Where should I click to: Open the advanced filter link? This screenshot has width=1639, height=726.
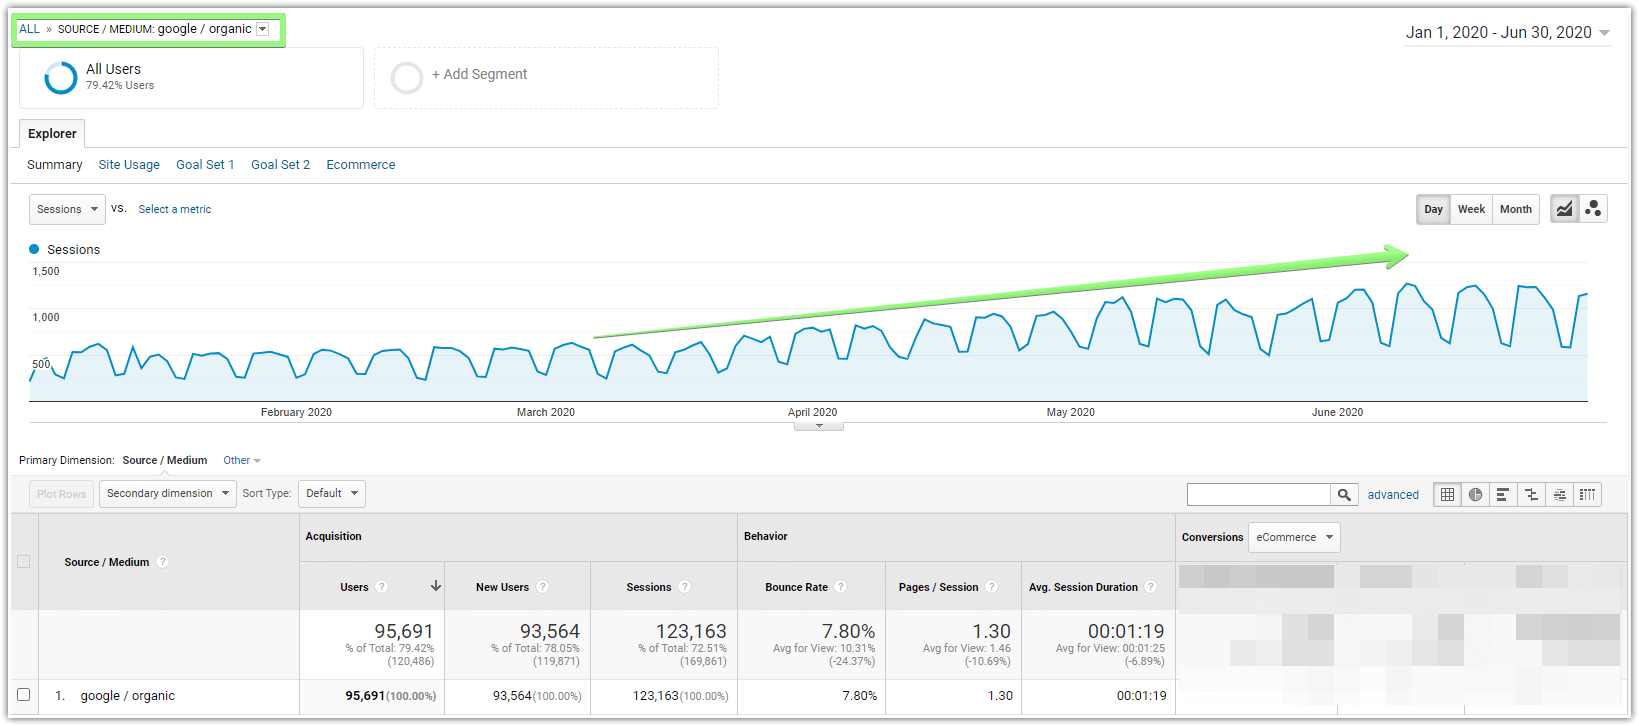1393,495
